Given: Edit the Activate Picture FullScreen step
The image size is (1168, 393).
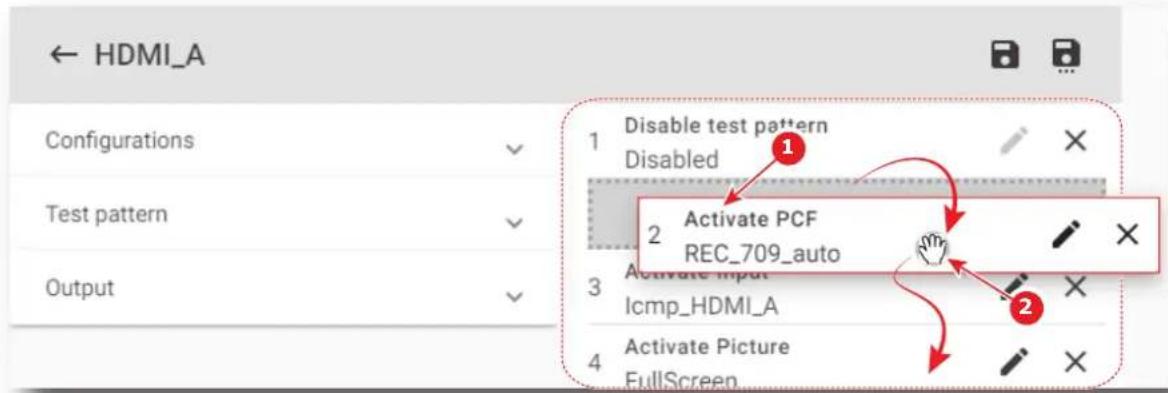Looking at the screenshot, I should (x=1014, y=361).
